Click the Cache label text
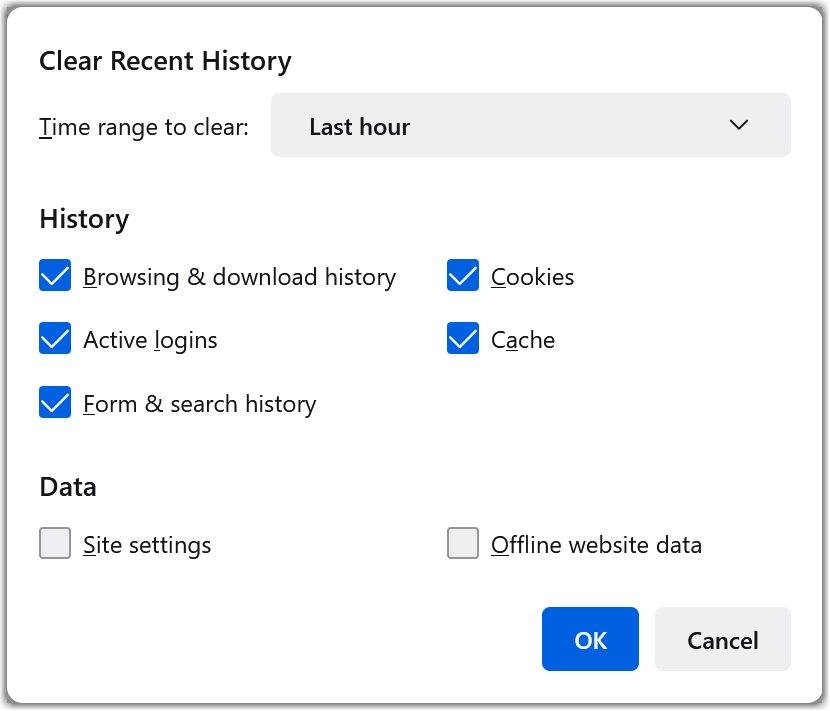 pos(522,339)
